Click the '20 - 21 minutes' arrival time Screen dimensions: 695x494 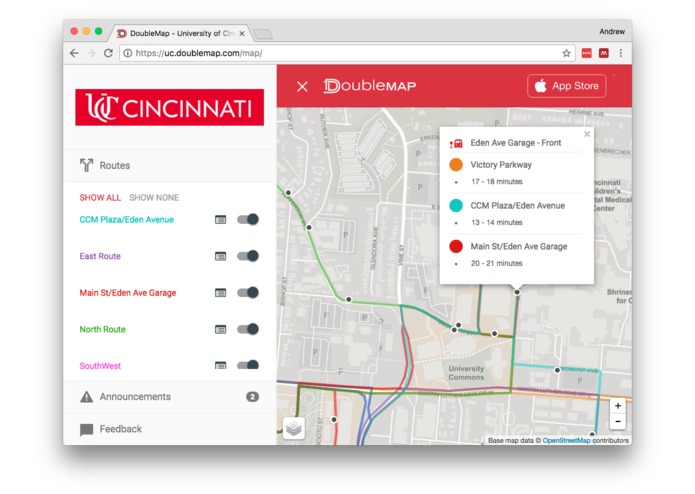coord(496,263)
